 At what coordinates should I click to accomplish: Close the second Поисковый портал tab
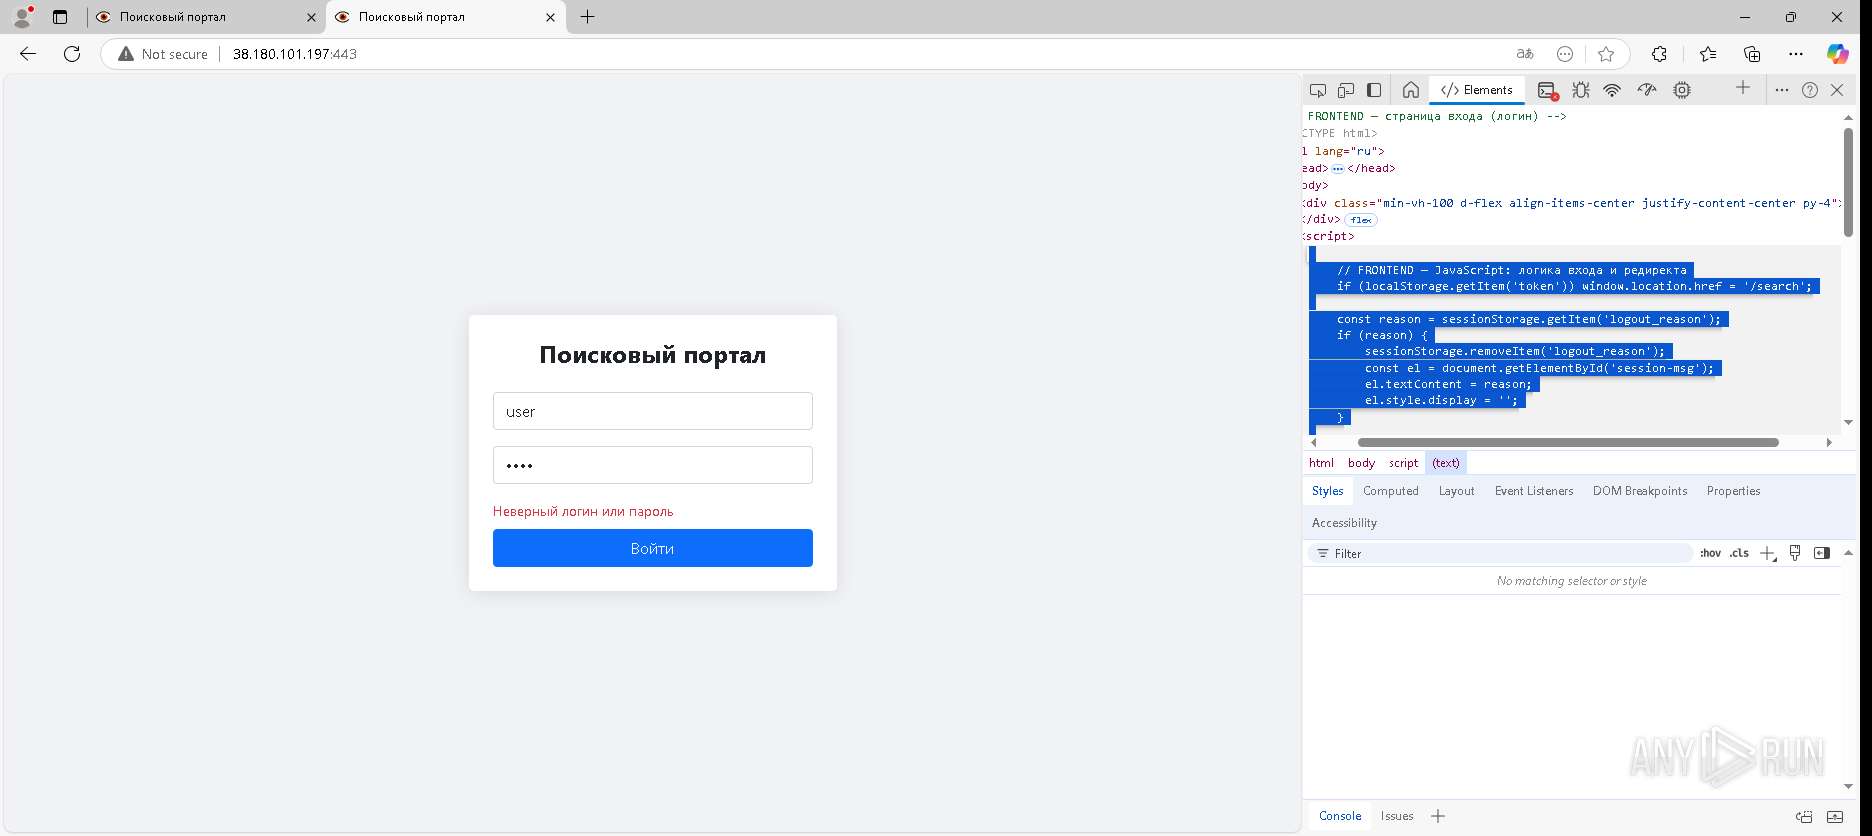click(x=550, y=17)
